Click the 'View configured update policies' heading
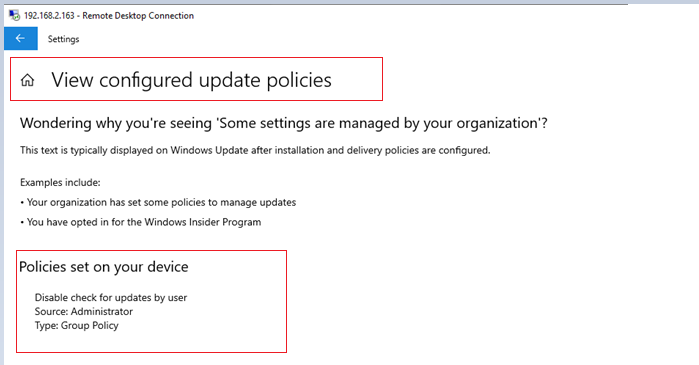This screenshot has width=699, height=365. pyautogui.click(x=191, y=80)
